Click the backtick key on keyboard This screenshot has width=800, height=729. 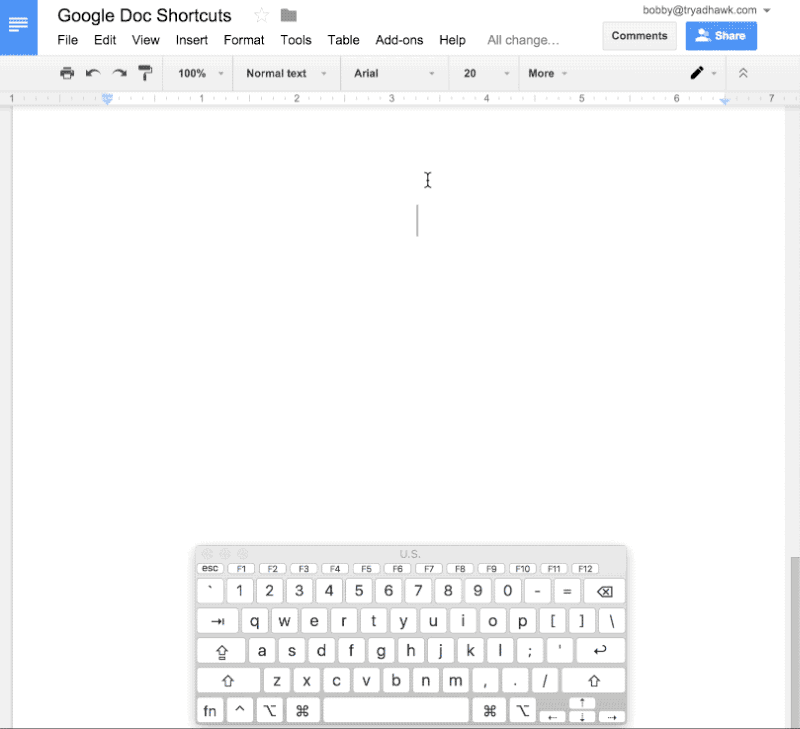(210, 591)
